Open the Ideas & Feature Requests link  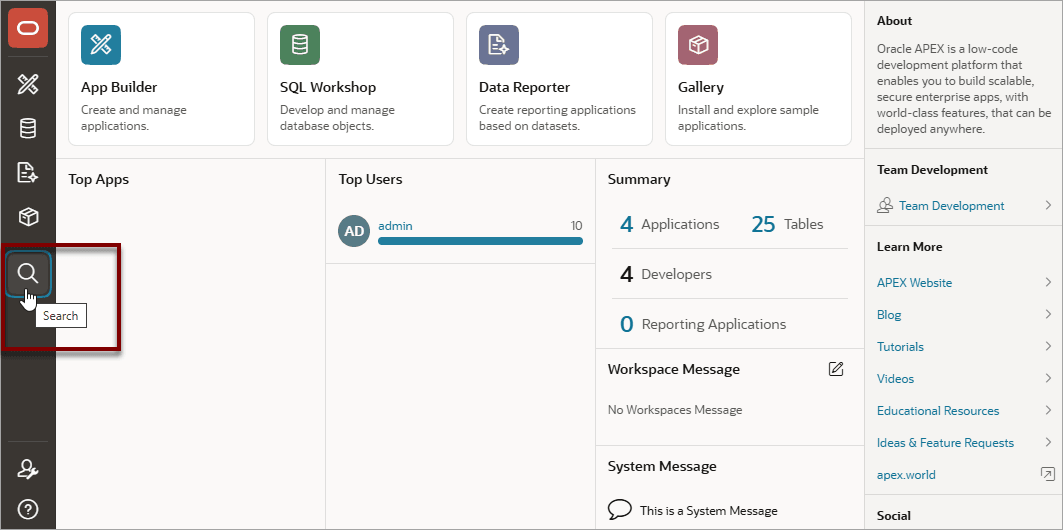(x=946, y=443)
